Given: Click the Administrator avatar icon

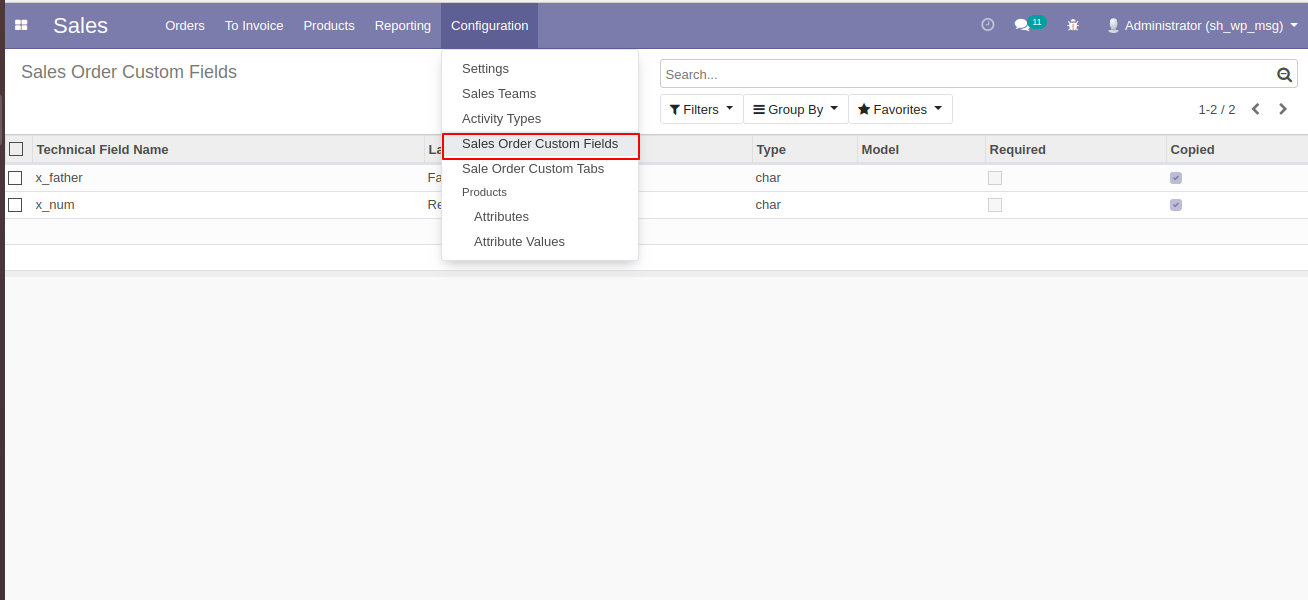Looking at the screenshot, I should 1113,25.
